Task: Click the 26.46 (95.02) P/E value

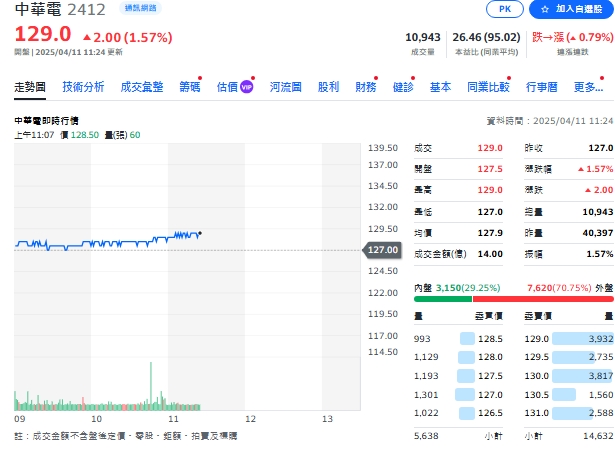Action: pyautogui.click(x=486, y=37)
